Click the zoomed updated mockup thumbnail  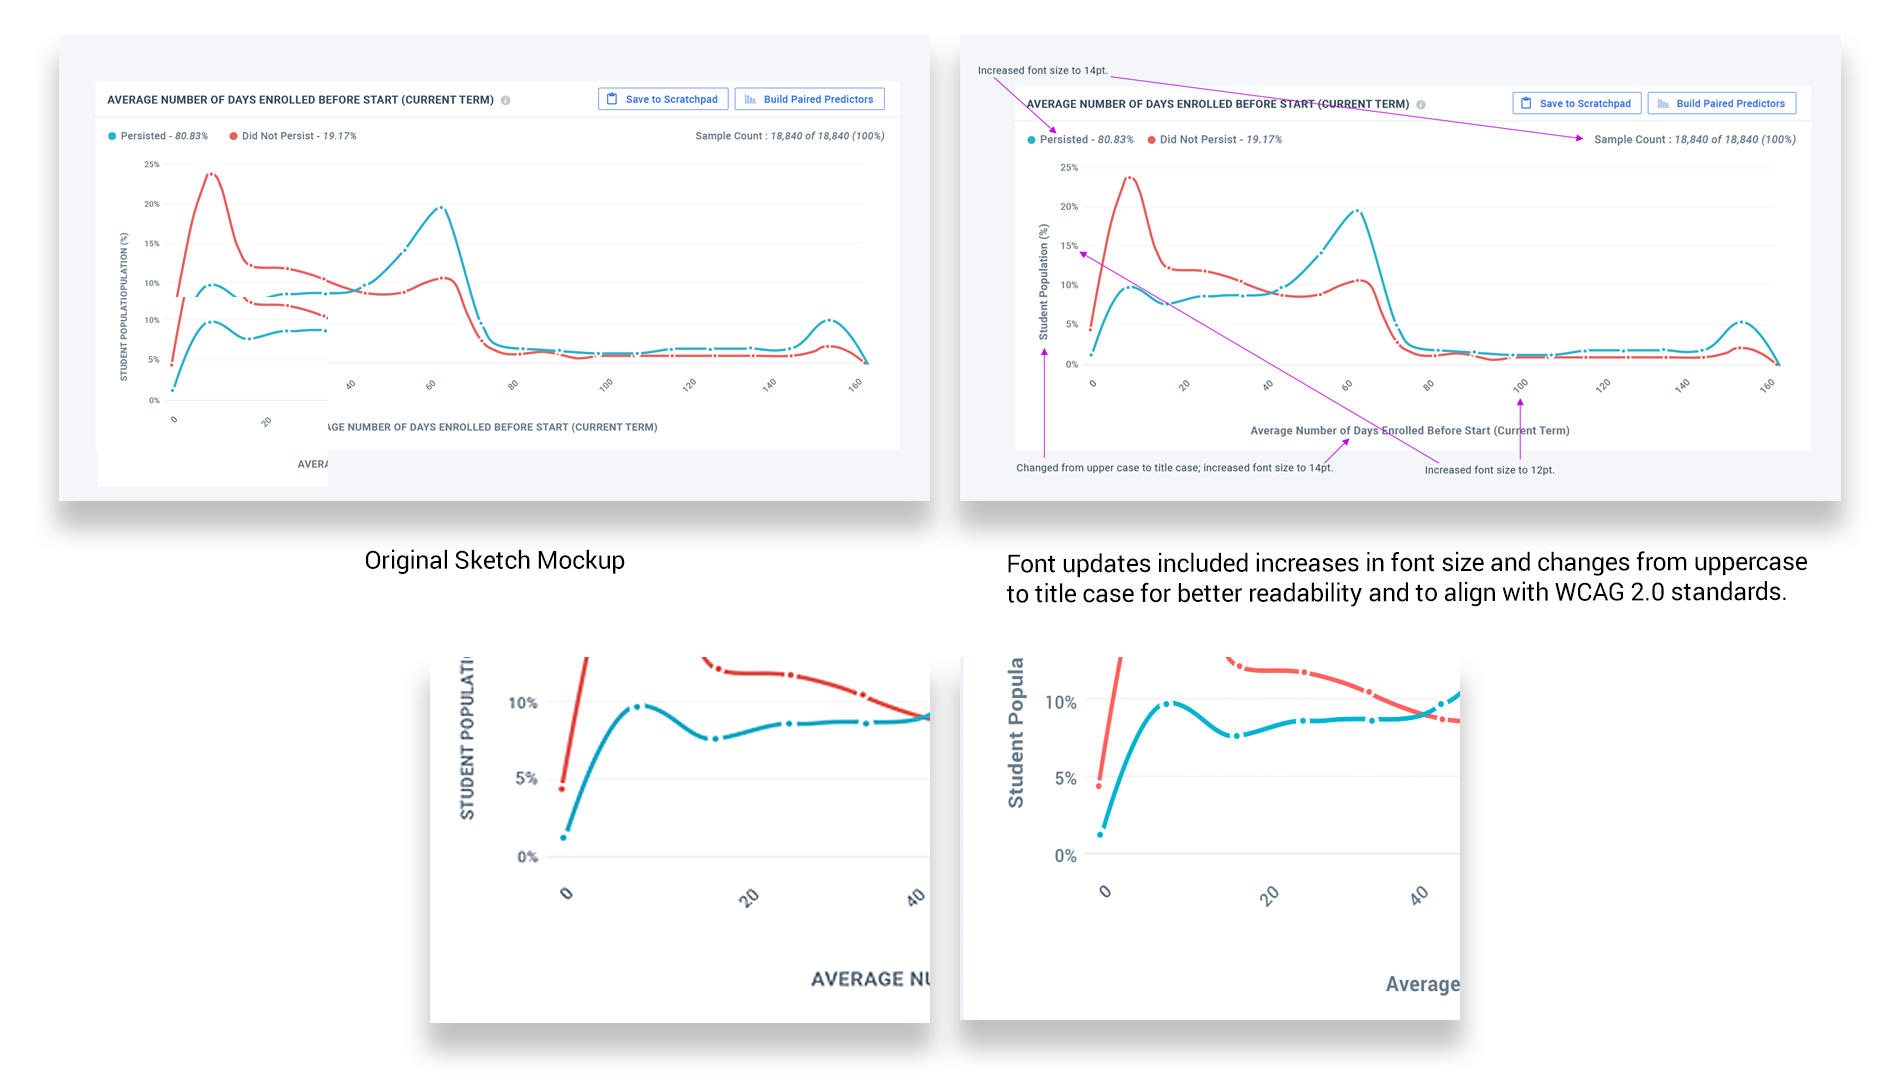pos(1210,838)
